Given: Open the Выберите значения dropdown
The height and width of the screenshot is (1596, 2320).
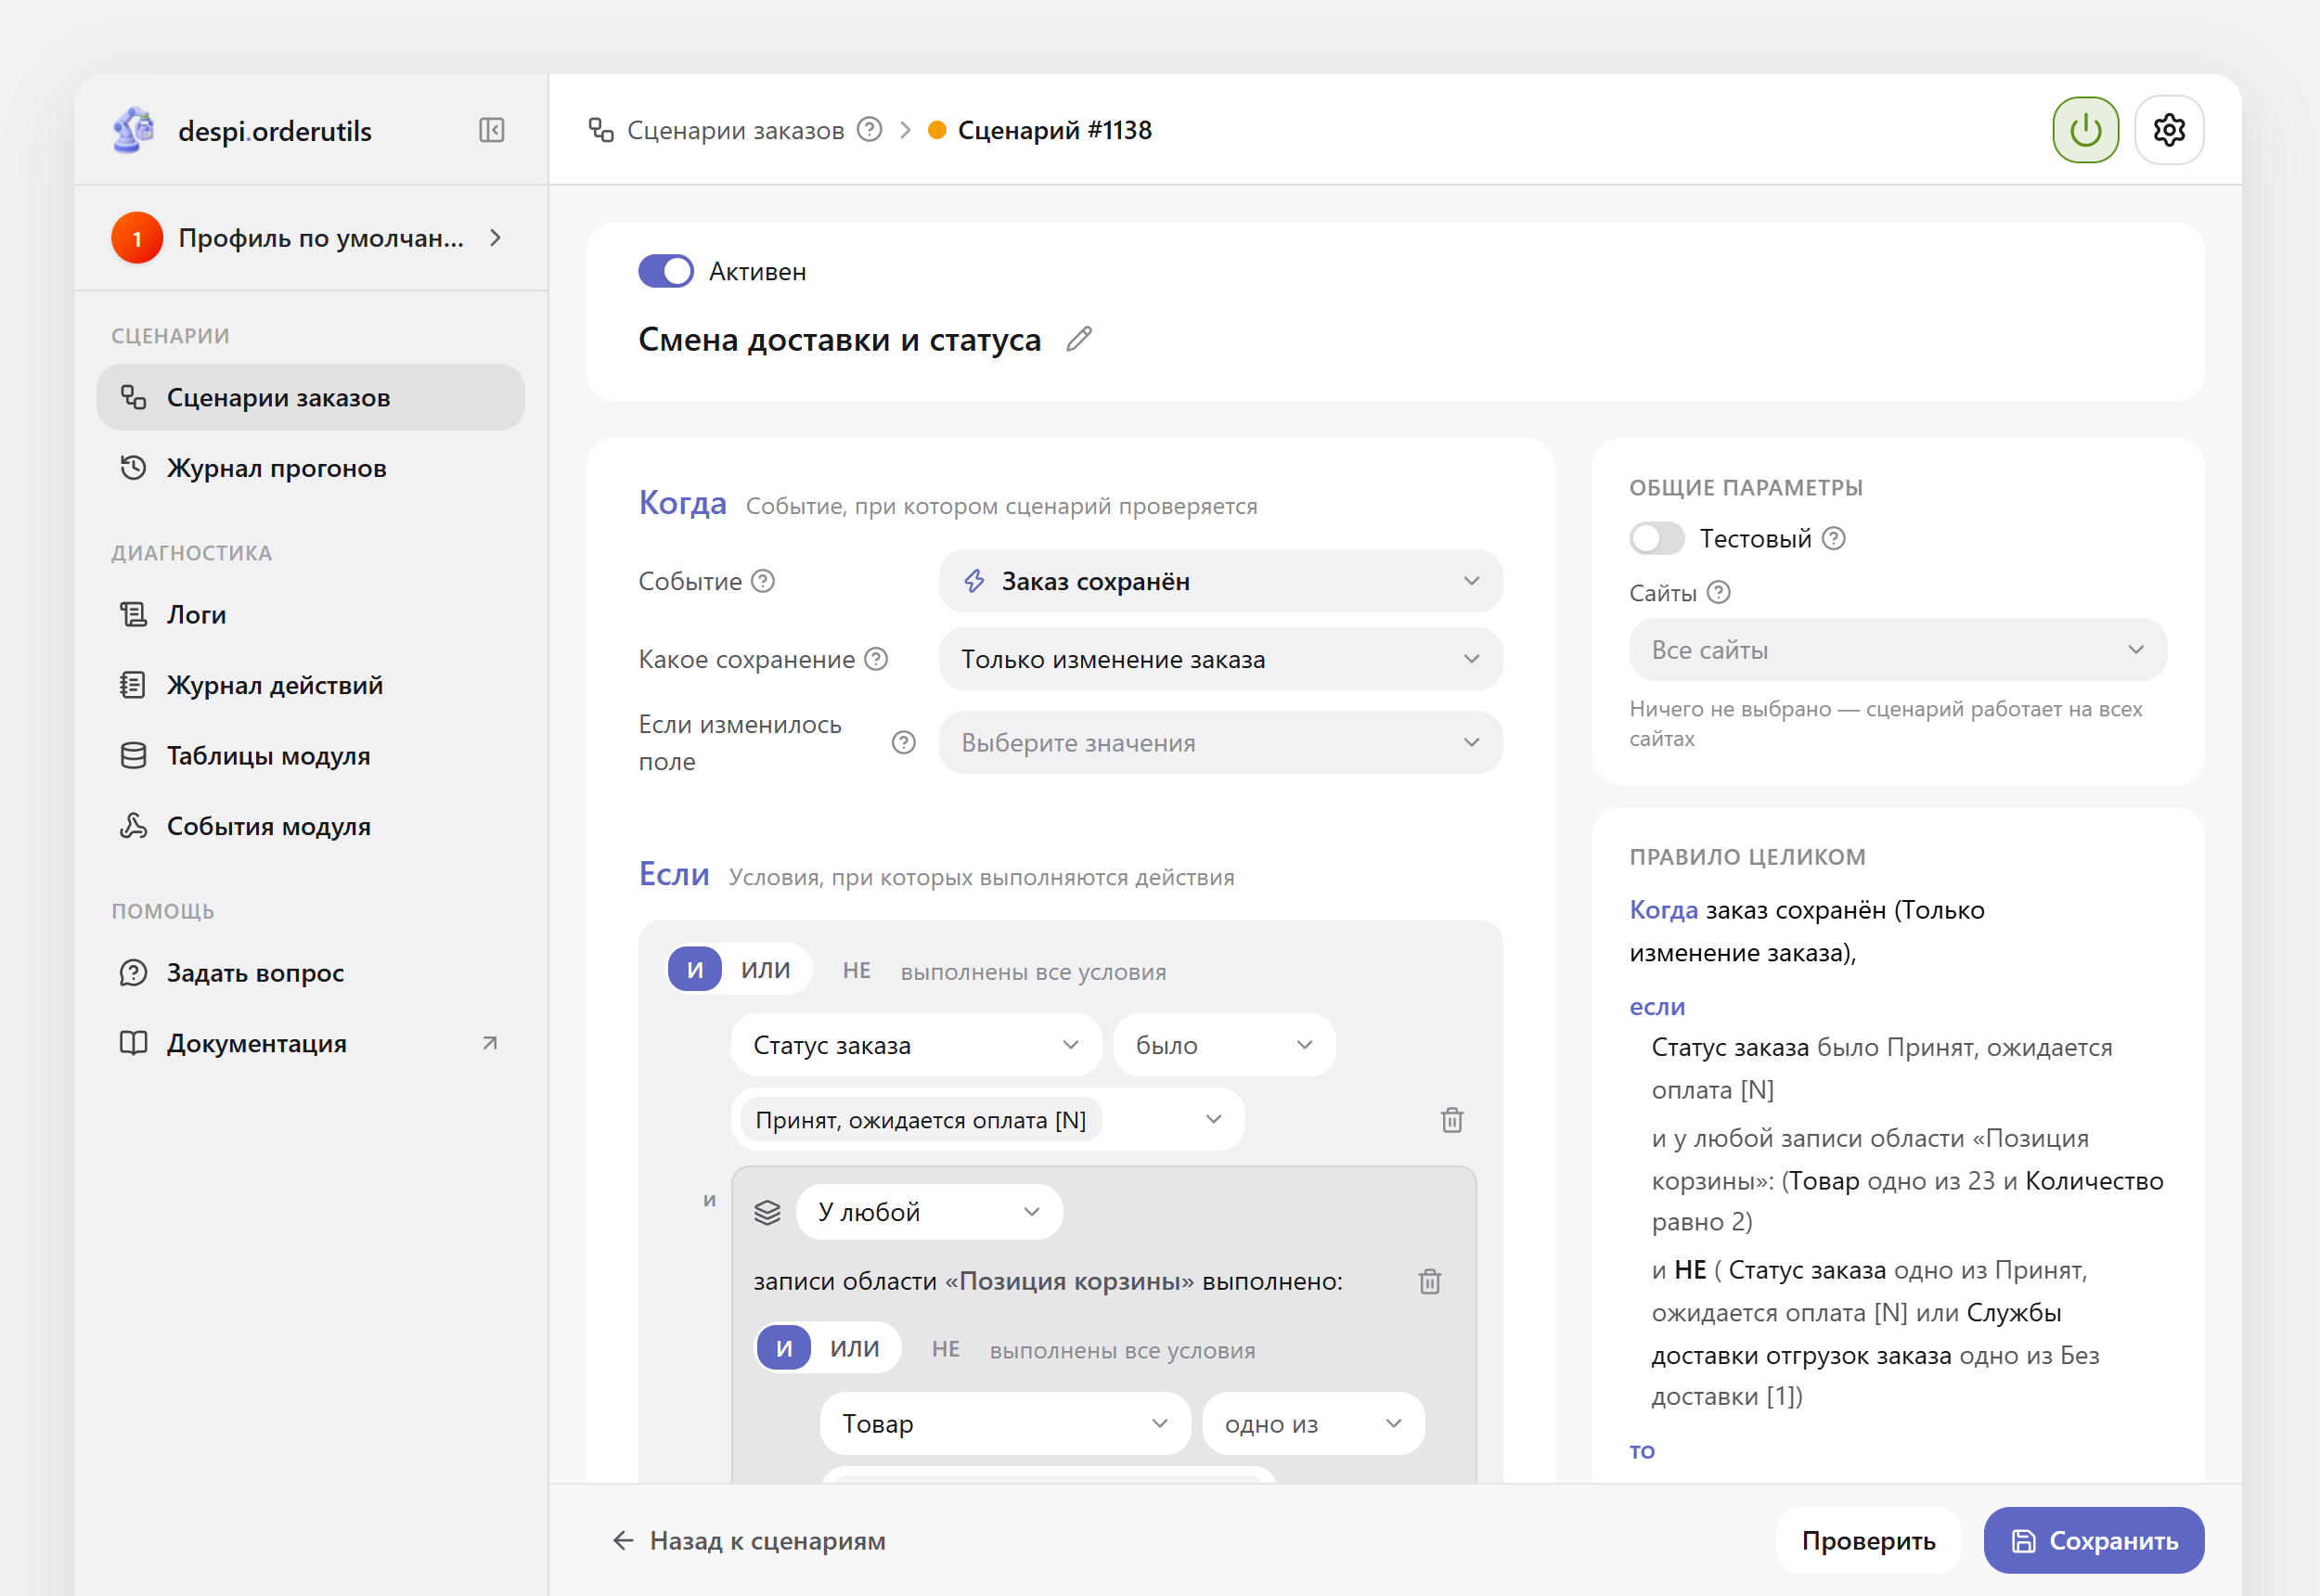Looking at the screenshot, I should [1220, 742].
